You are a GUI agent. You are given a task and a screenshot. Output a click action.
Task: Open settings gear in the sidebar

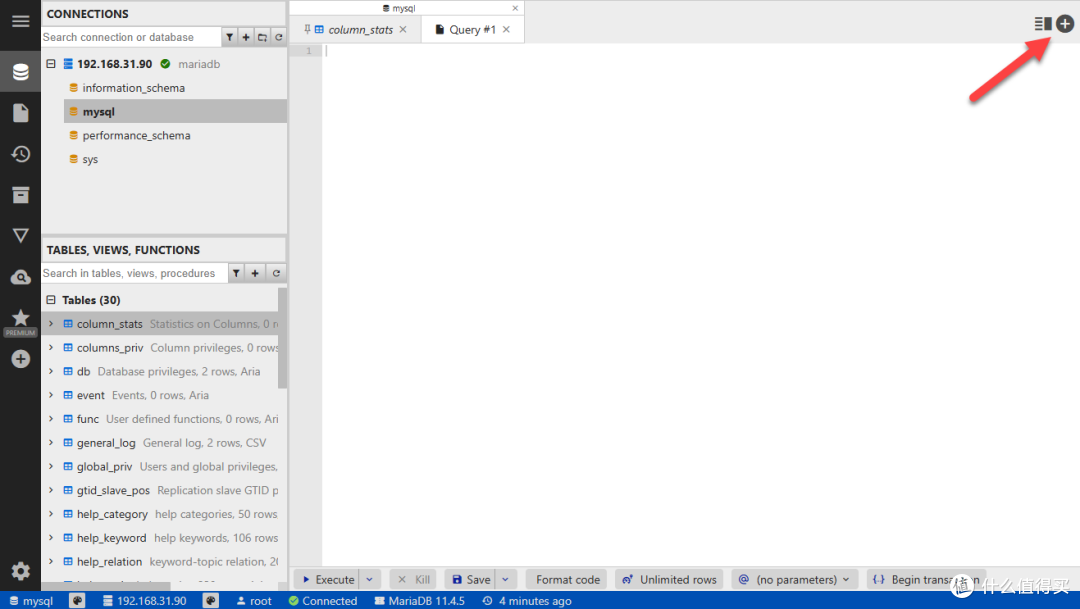21,570
